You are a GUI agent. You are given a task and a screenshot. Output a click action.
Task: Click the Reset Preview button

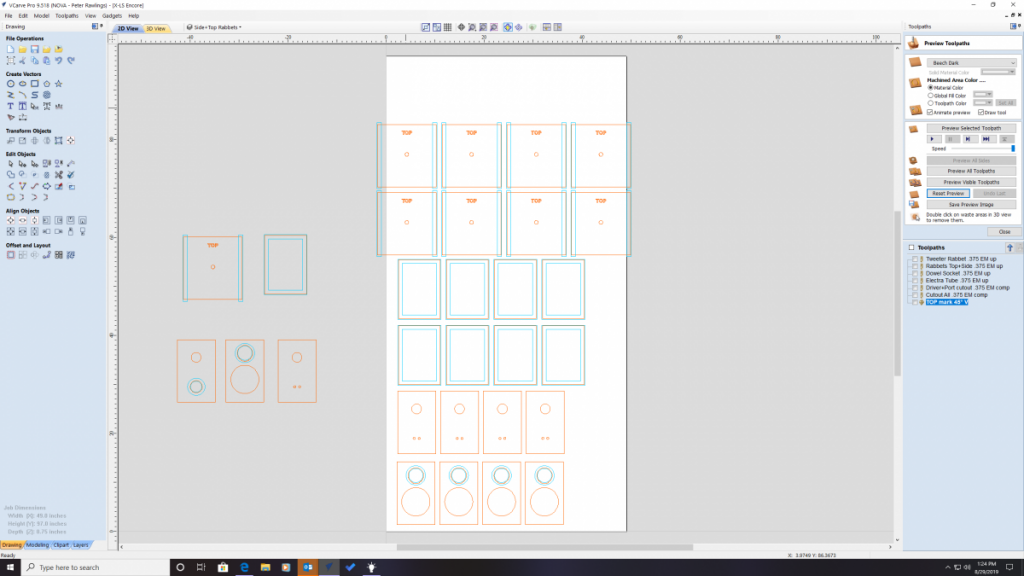[947, 193]
